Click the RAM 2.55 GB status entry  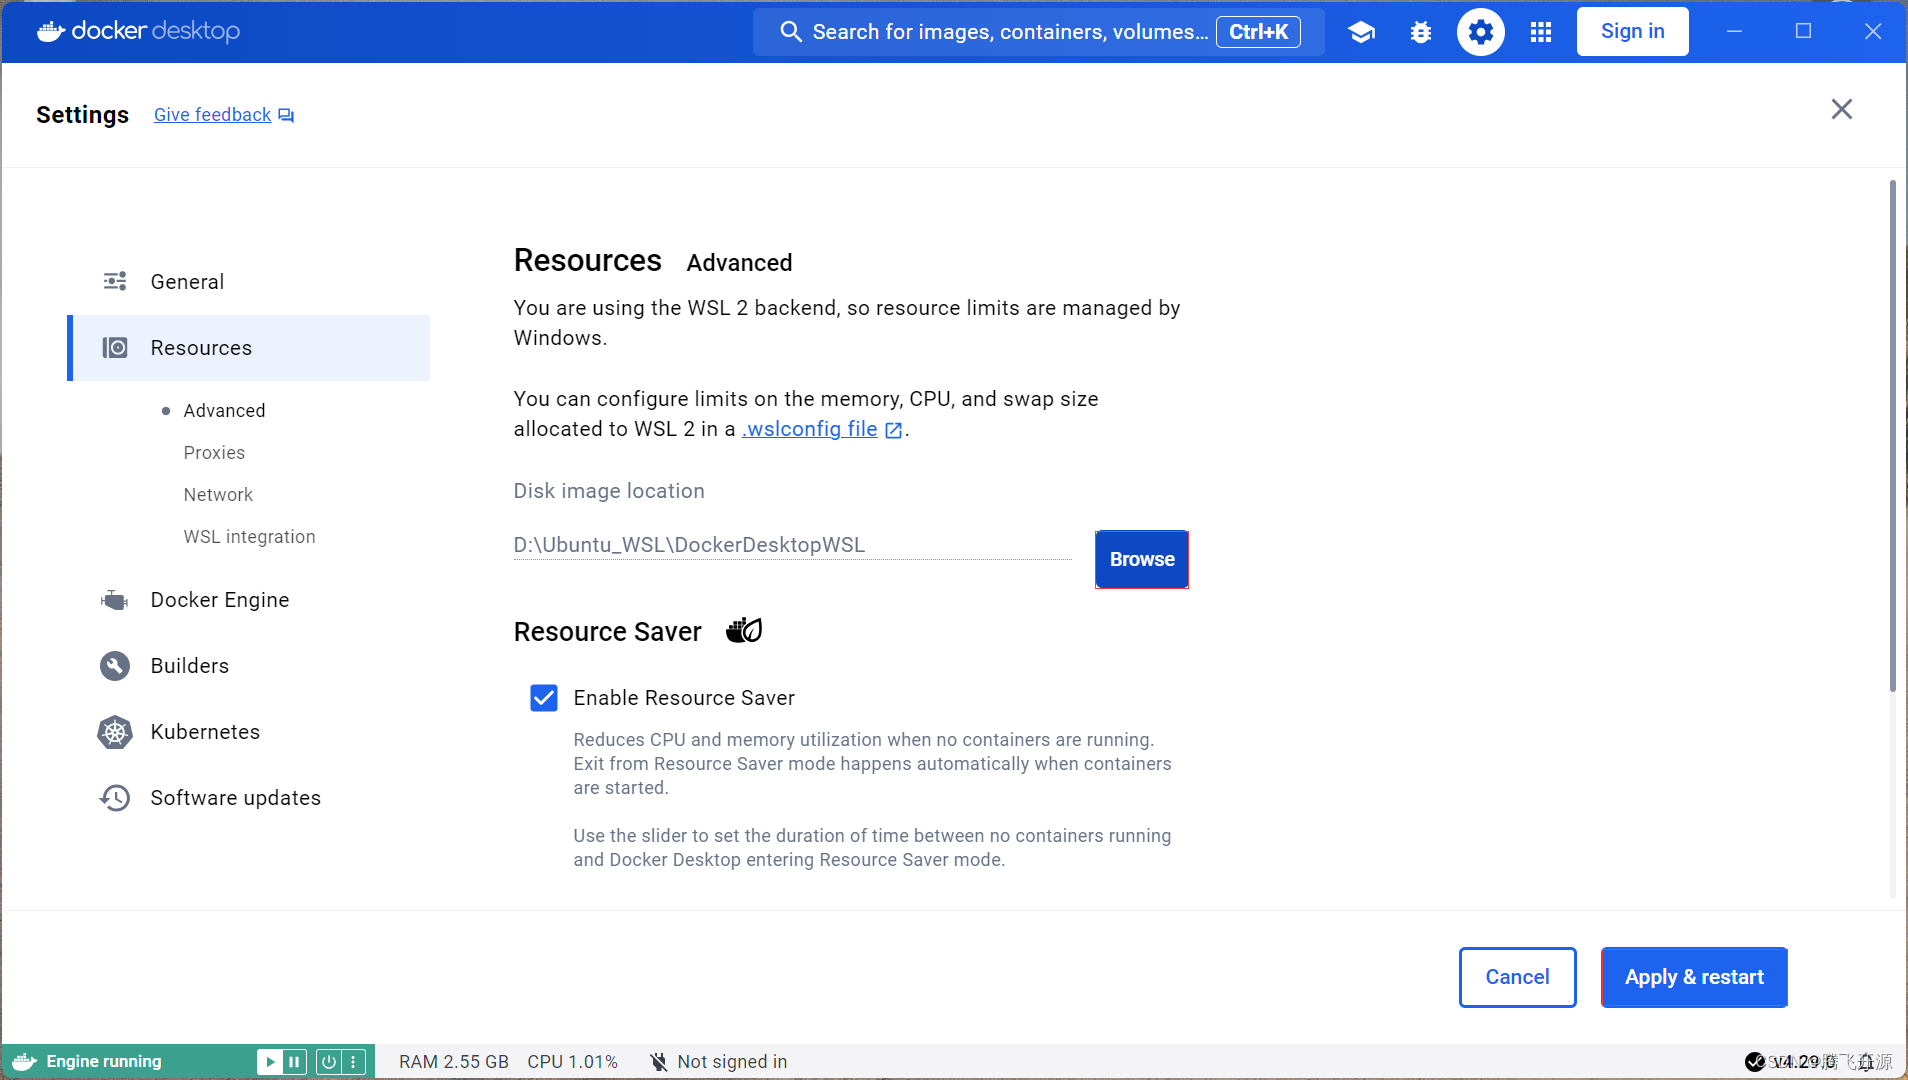454,1062
